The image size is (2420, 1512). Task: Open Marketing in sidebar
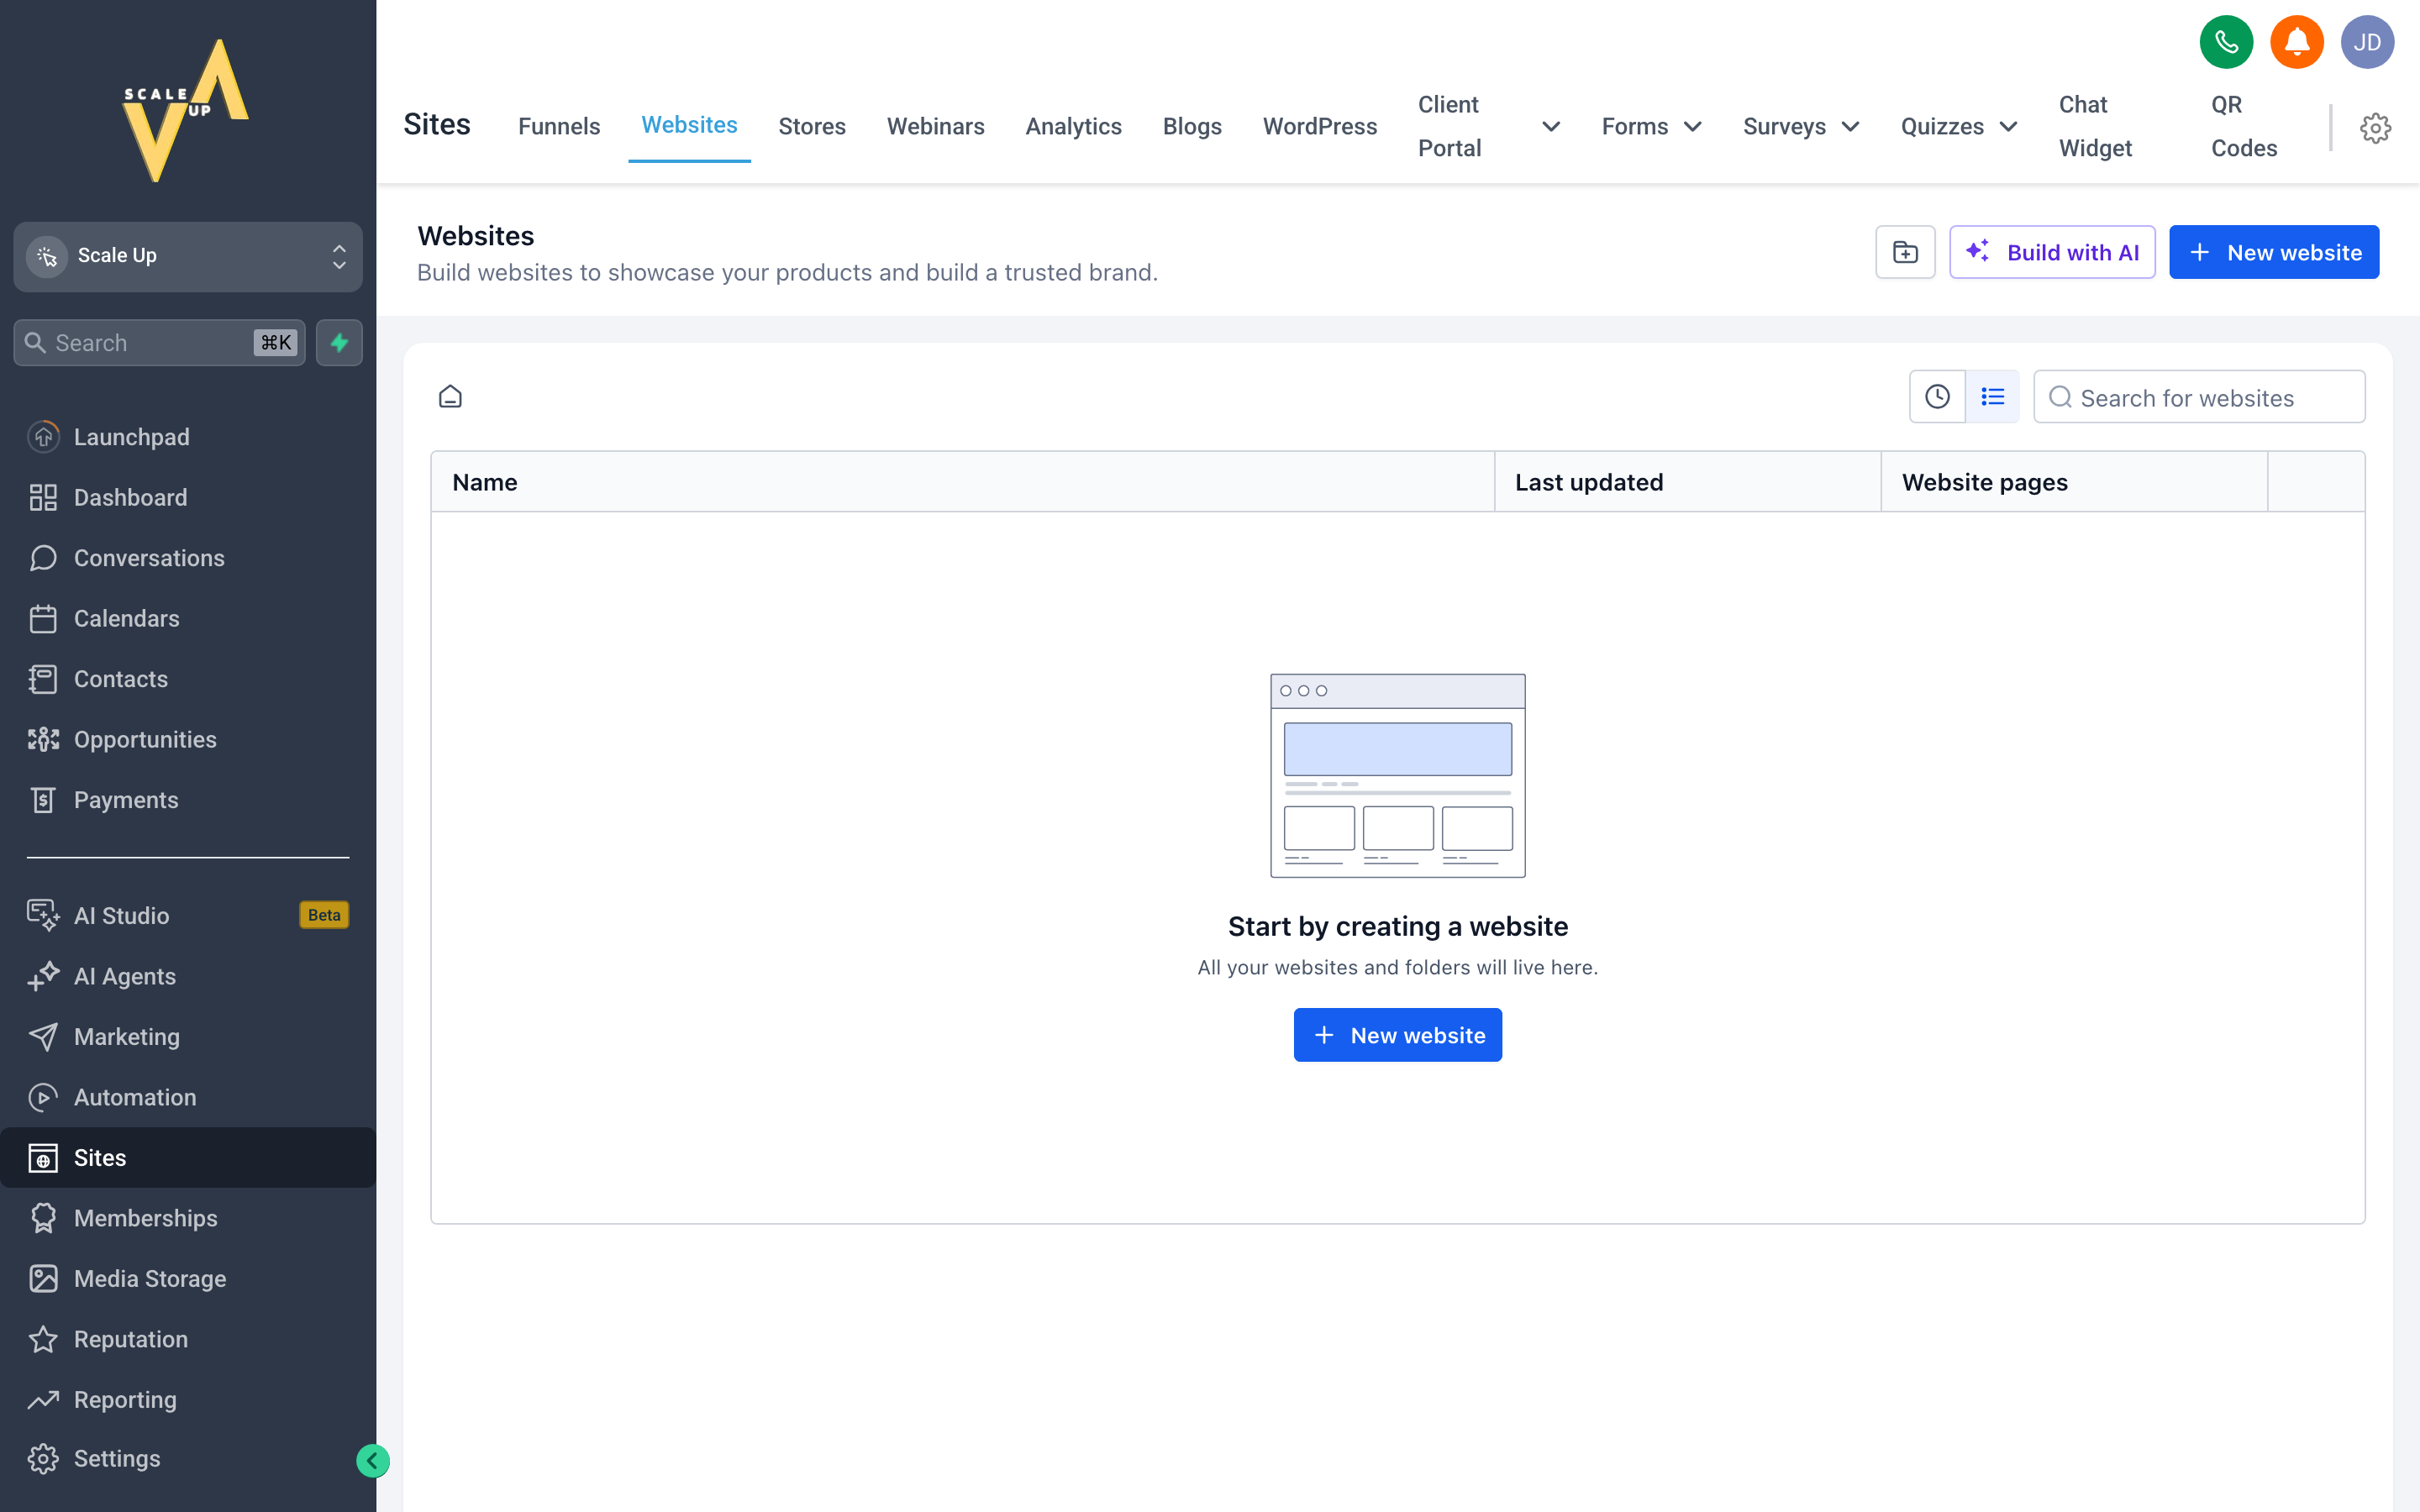tap(188, 1037)
